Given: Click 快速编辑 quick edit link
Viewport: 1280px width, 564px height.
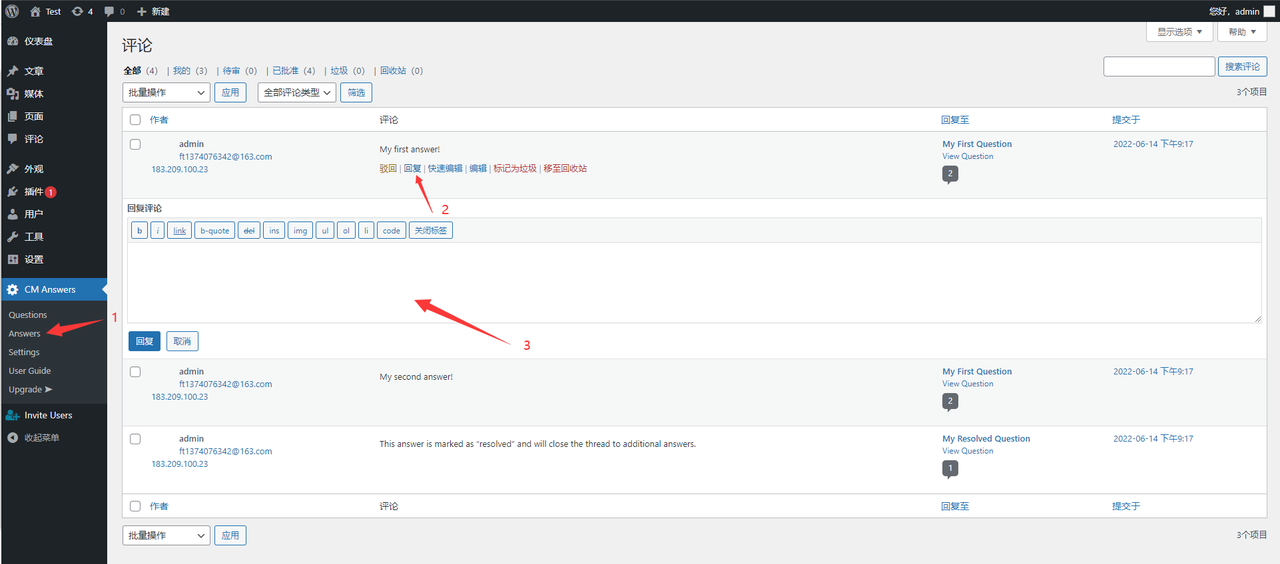Looking at the screenshot, I should coord(445,168).
